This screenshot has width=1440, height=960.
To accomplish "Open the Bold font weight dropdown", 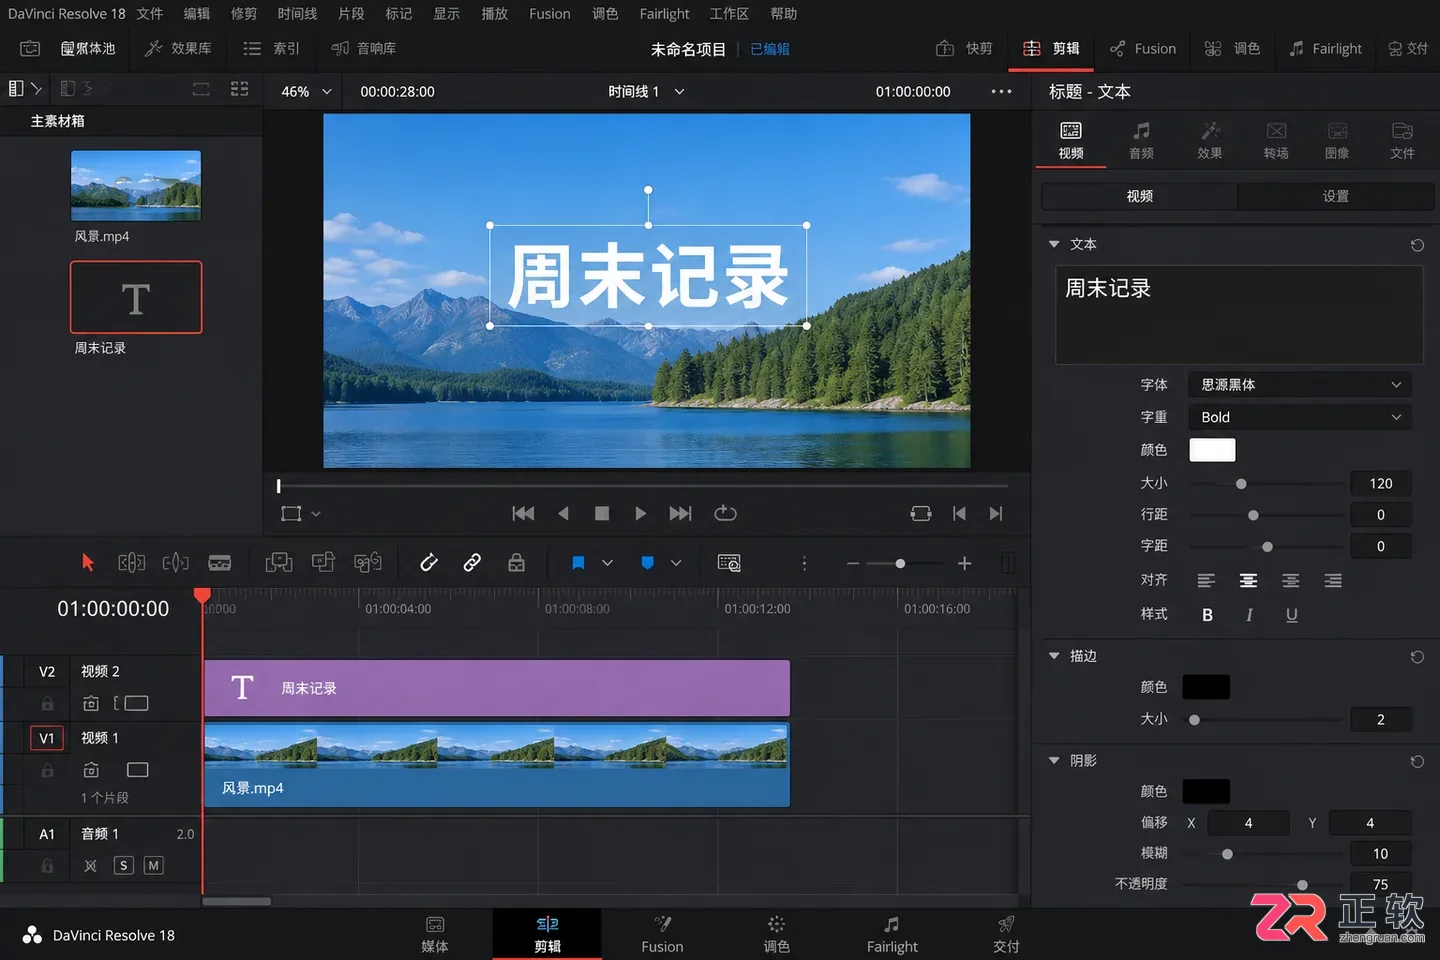I will click(x=1300, y=417).
